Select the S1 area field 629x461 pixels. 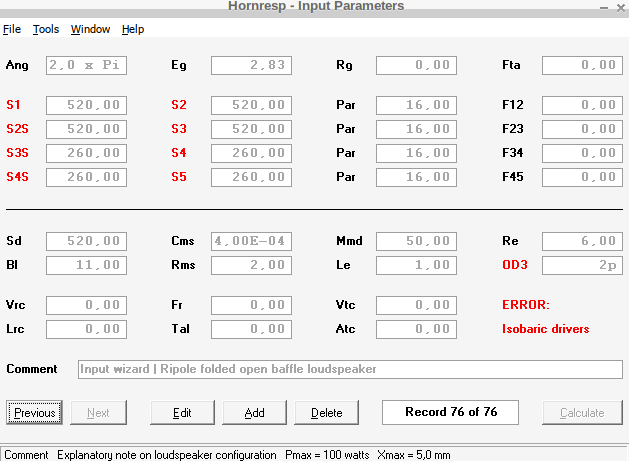point(86,105)
